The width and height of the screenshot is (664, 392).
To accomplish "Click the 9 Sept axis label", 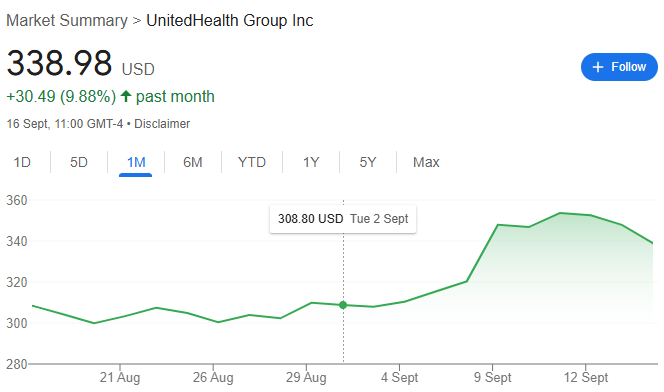I will [x=492, y=377].
